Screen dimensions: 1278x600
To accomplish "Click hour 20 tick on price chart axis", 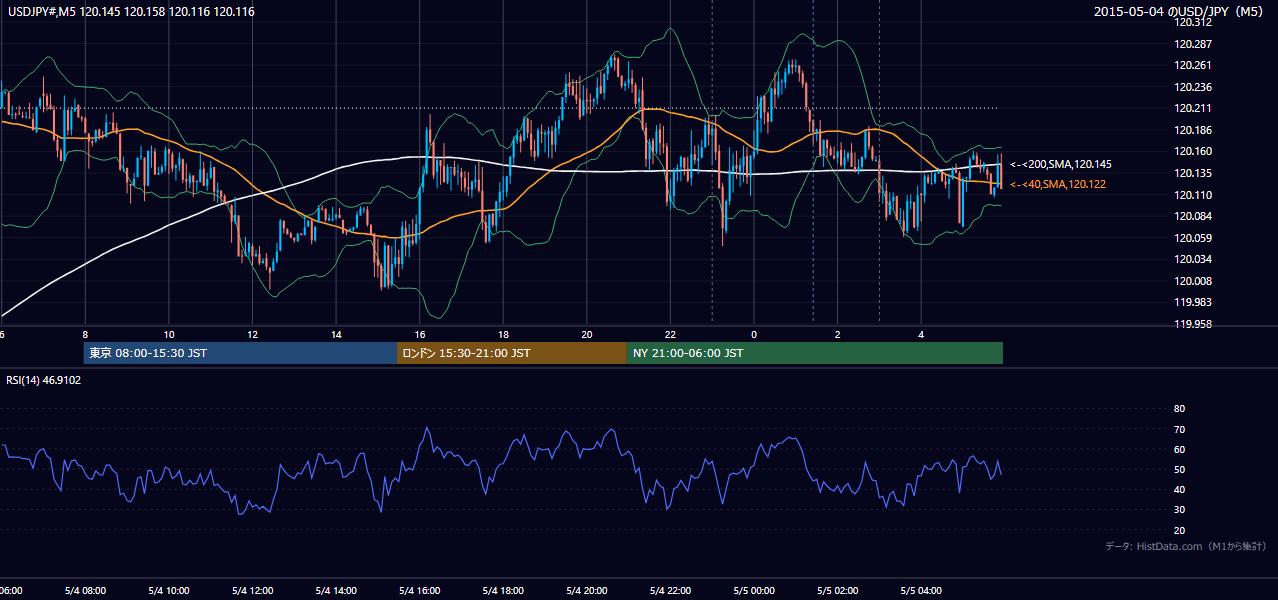I will (587, 334).
